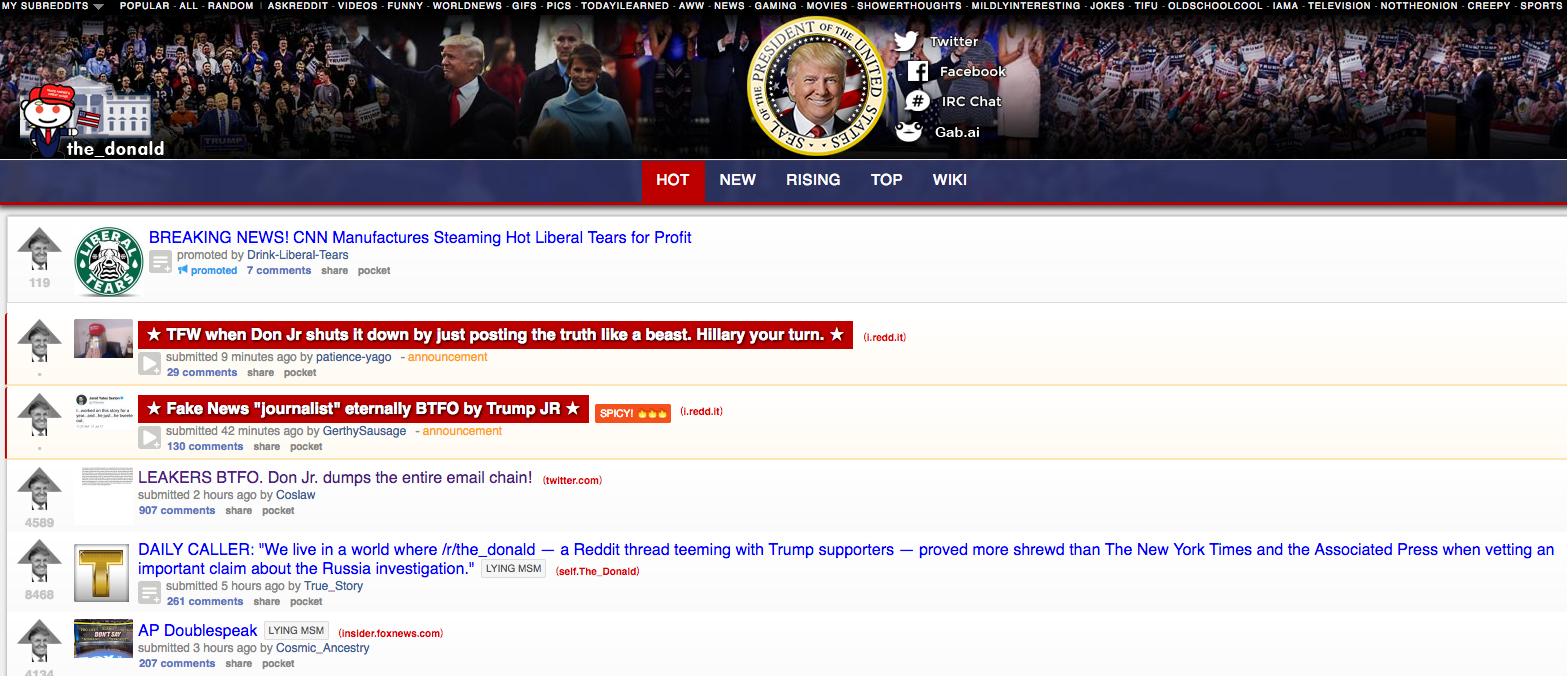Open the IRC Chat hashtag icon
The width and height of the screenshot is (1567, 676).
point(917,101)
